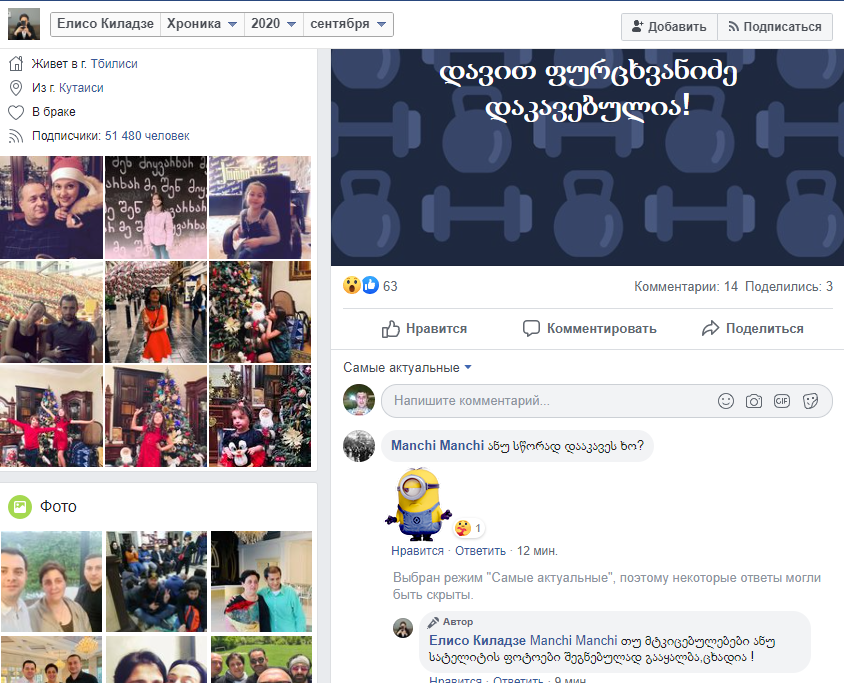The width and height of the screenshot is (844, 683).
Task: Click the heart icon beside В браке
Action: [x=16, y=112]
